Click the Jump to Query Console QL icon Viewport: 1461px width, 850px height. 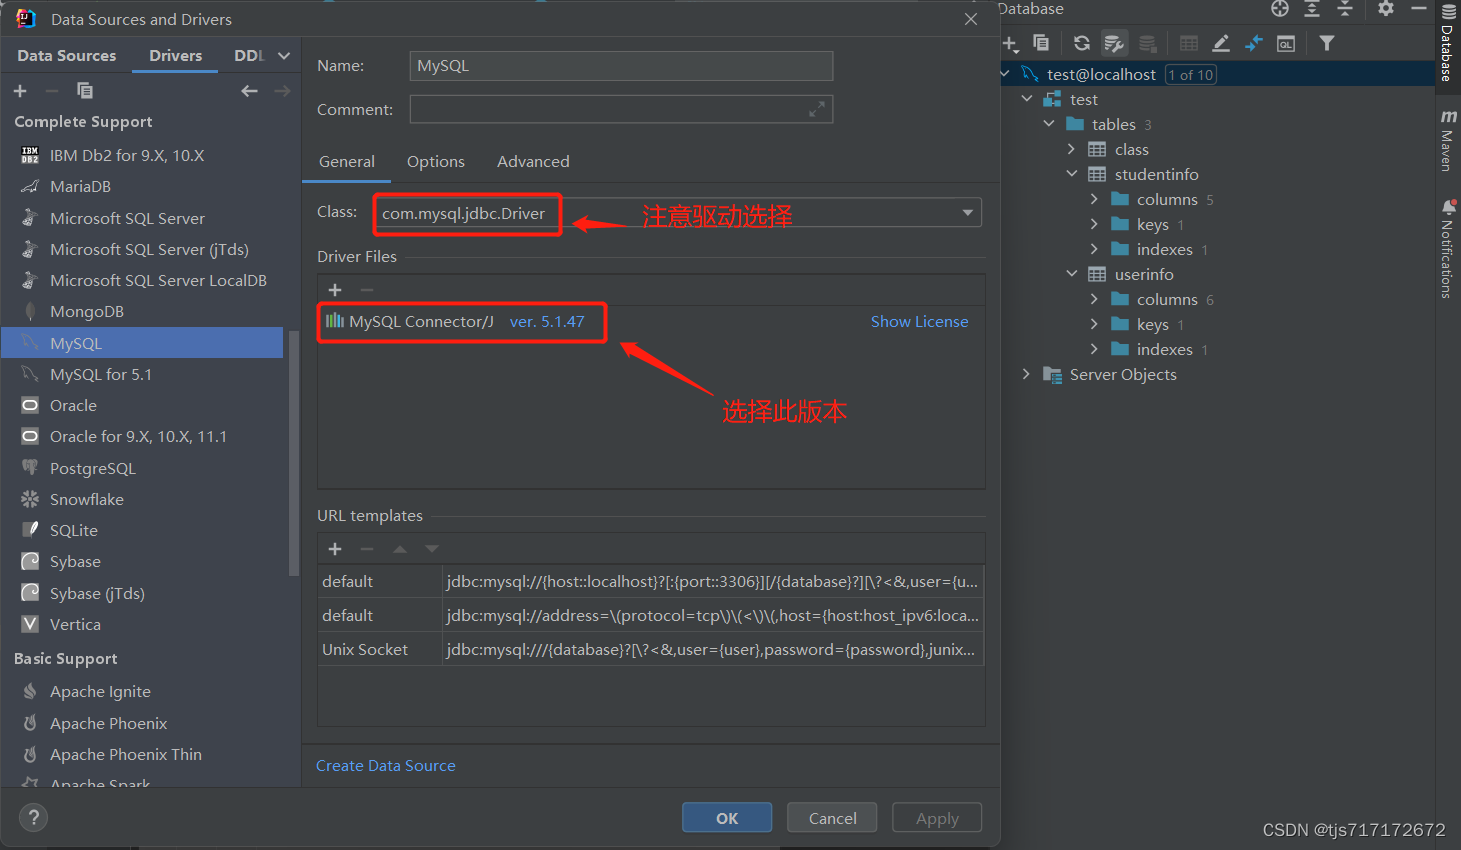(1286, 43)
